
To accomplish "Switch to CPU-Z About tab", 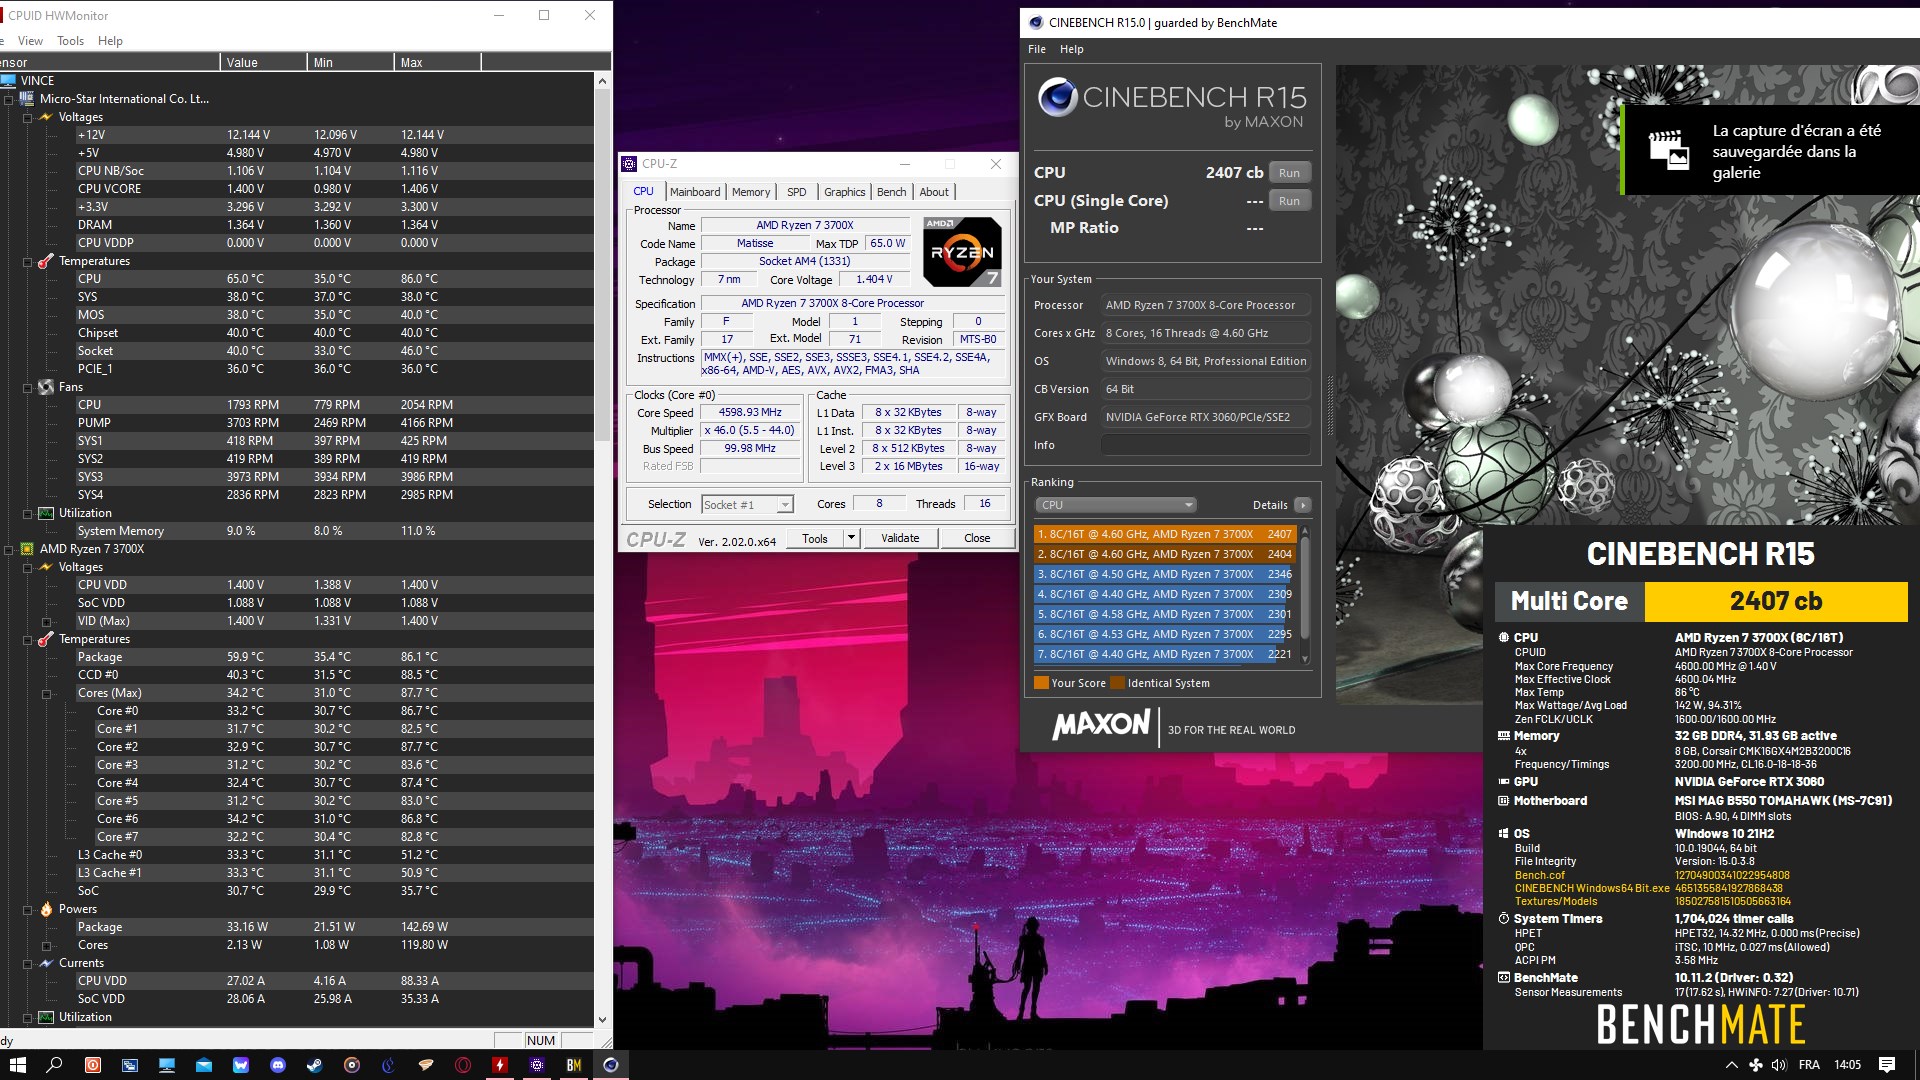I will (x=934, y=192).
